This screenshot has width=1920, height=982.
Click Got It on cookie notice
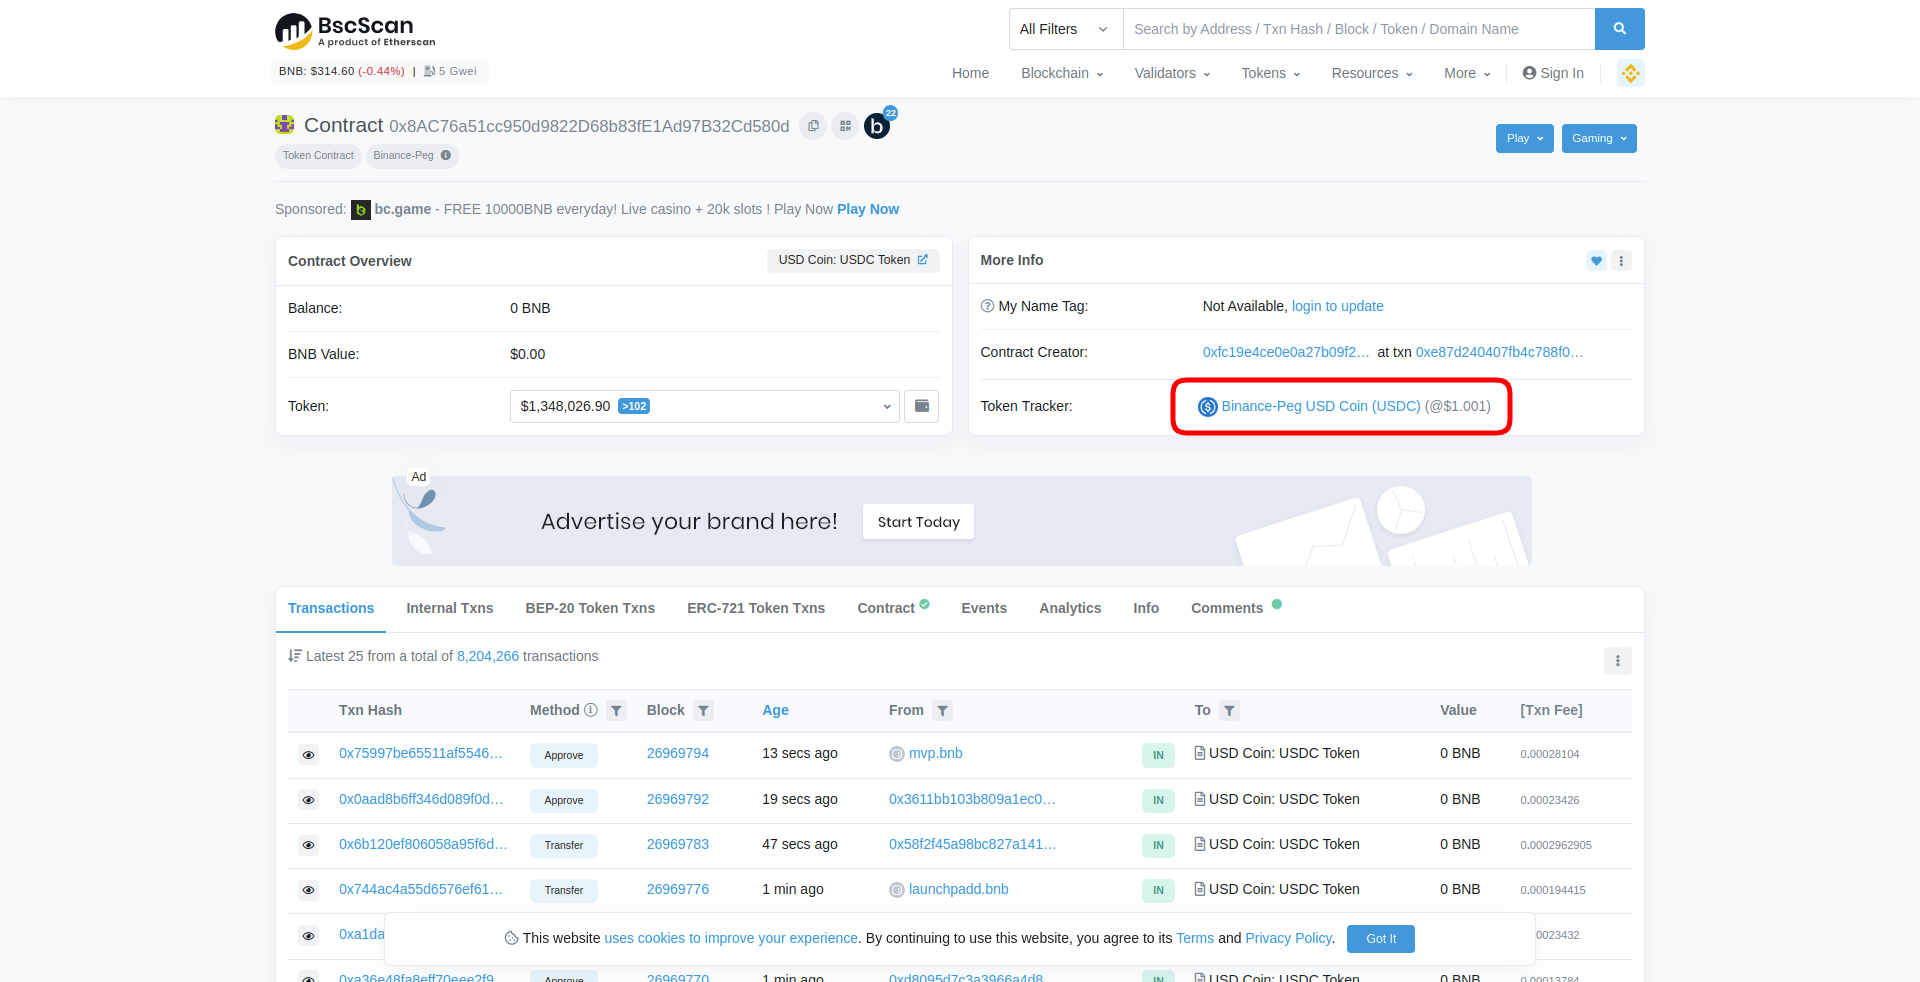[x=1380, y=939]
